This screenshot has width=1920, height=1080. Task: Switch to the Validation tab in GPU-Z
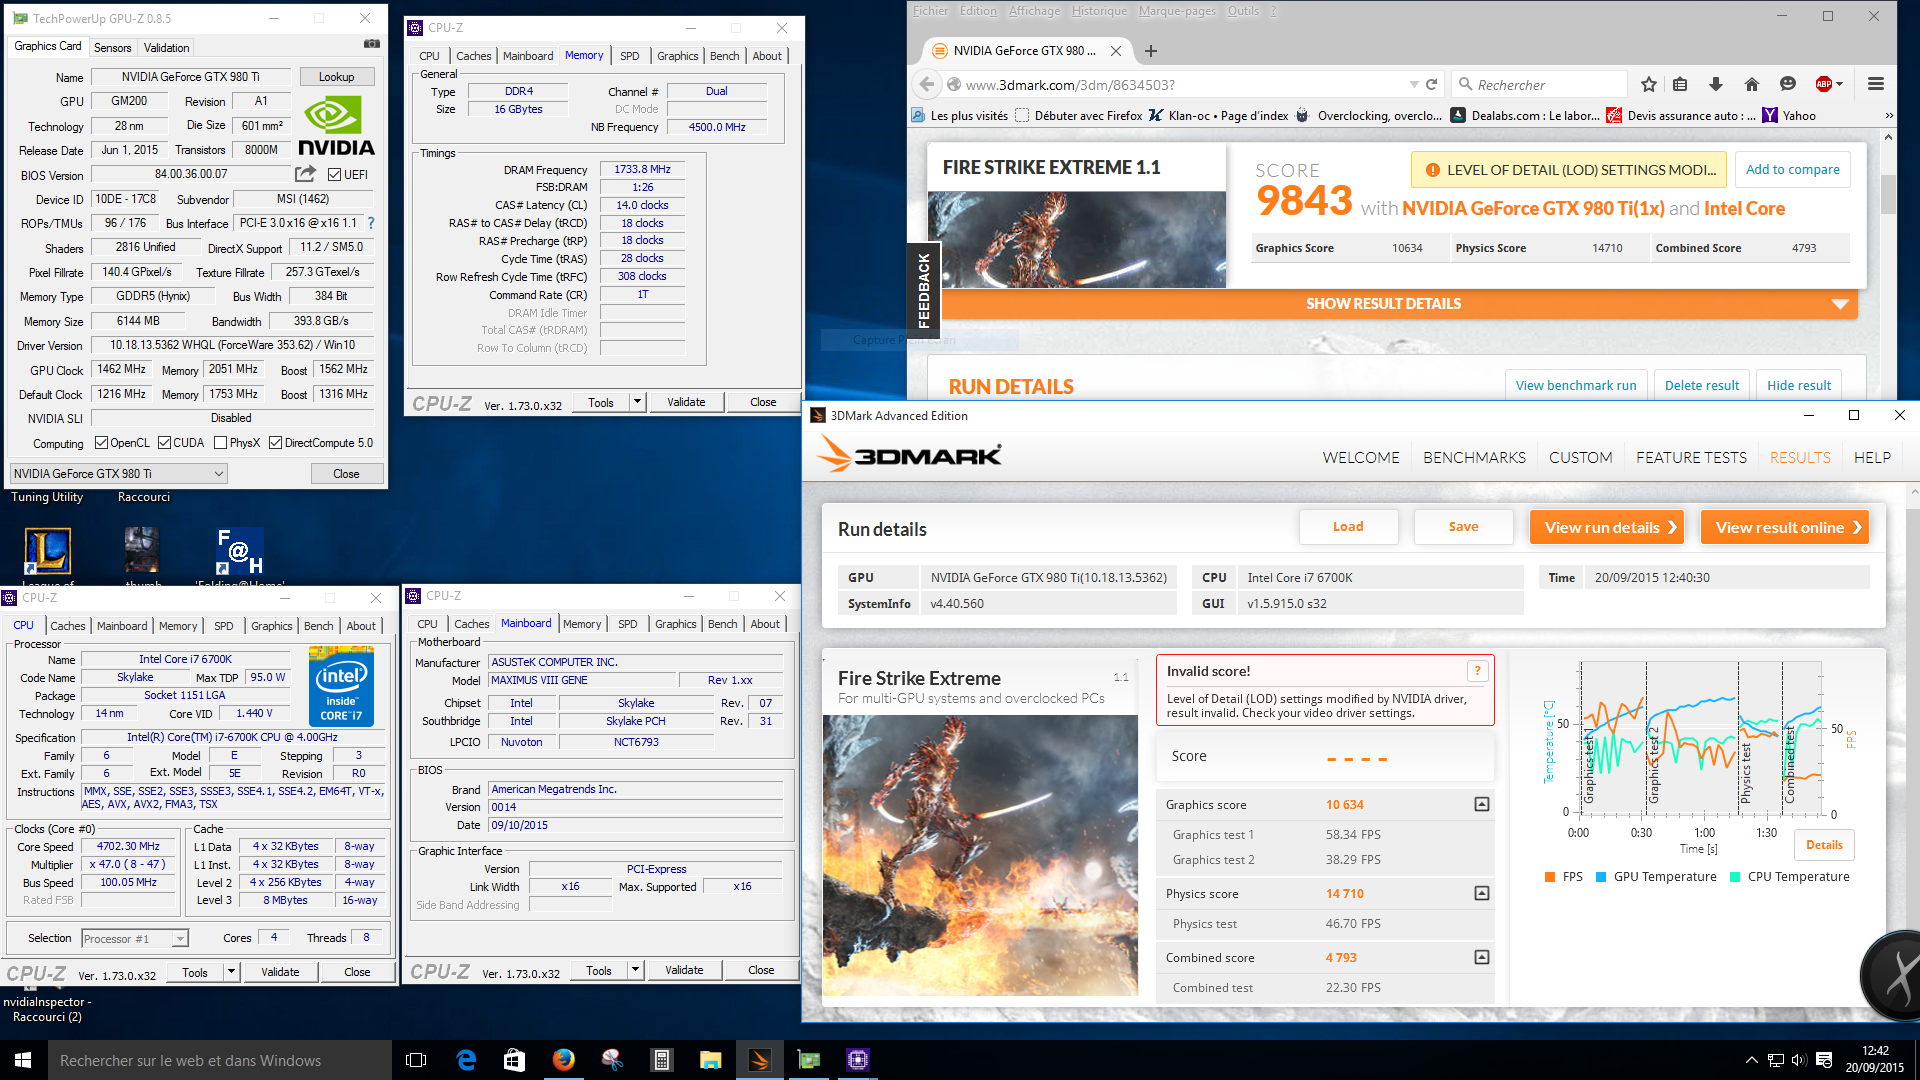[166, 48]
